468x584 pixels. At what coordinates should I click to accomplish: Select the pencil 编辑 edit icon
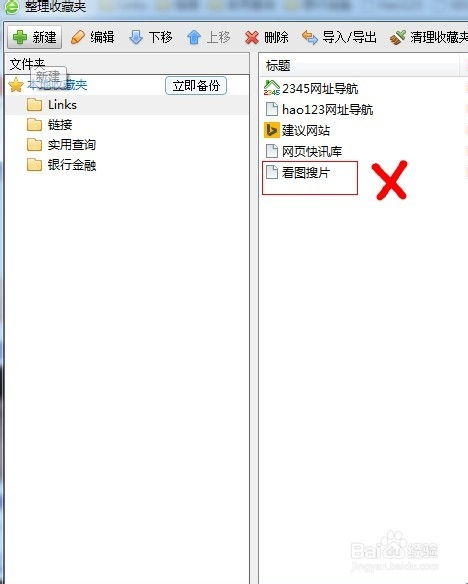[x=78, y=37]
